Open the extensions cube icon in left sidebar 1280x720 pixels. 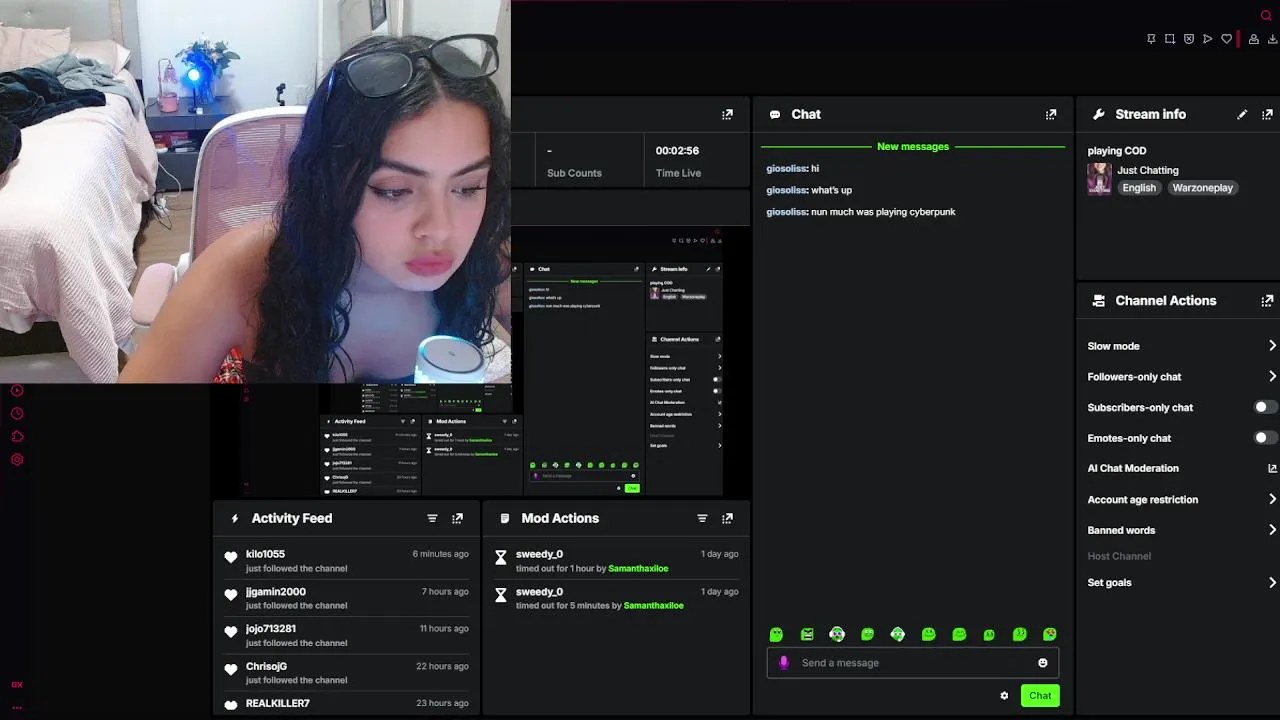(x=17, y=437)
